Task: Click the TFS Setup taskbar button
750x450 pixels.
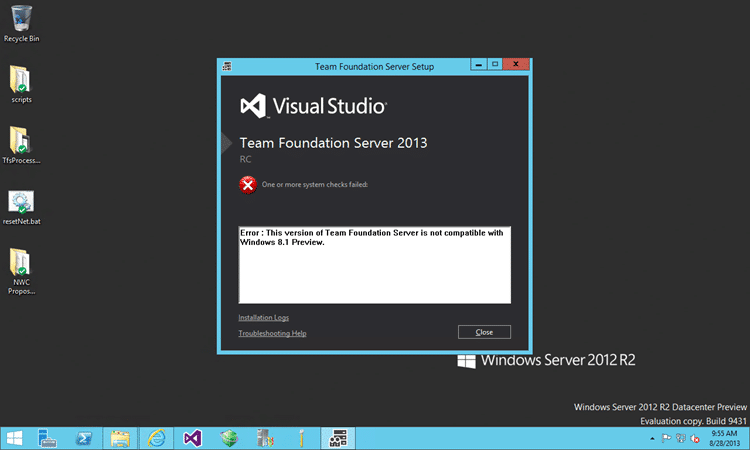Action: click(x=338, y=438)
